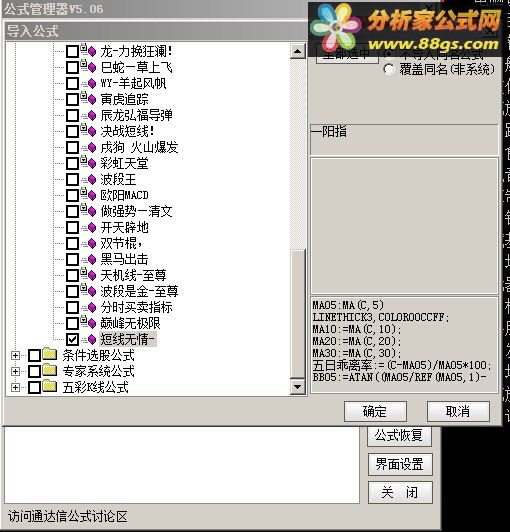
Task: Click the purple formula icon beside WY-羊起风帆
Action: click(92, 83)
